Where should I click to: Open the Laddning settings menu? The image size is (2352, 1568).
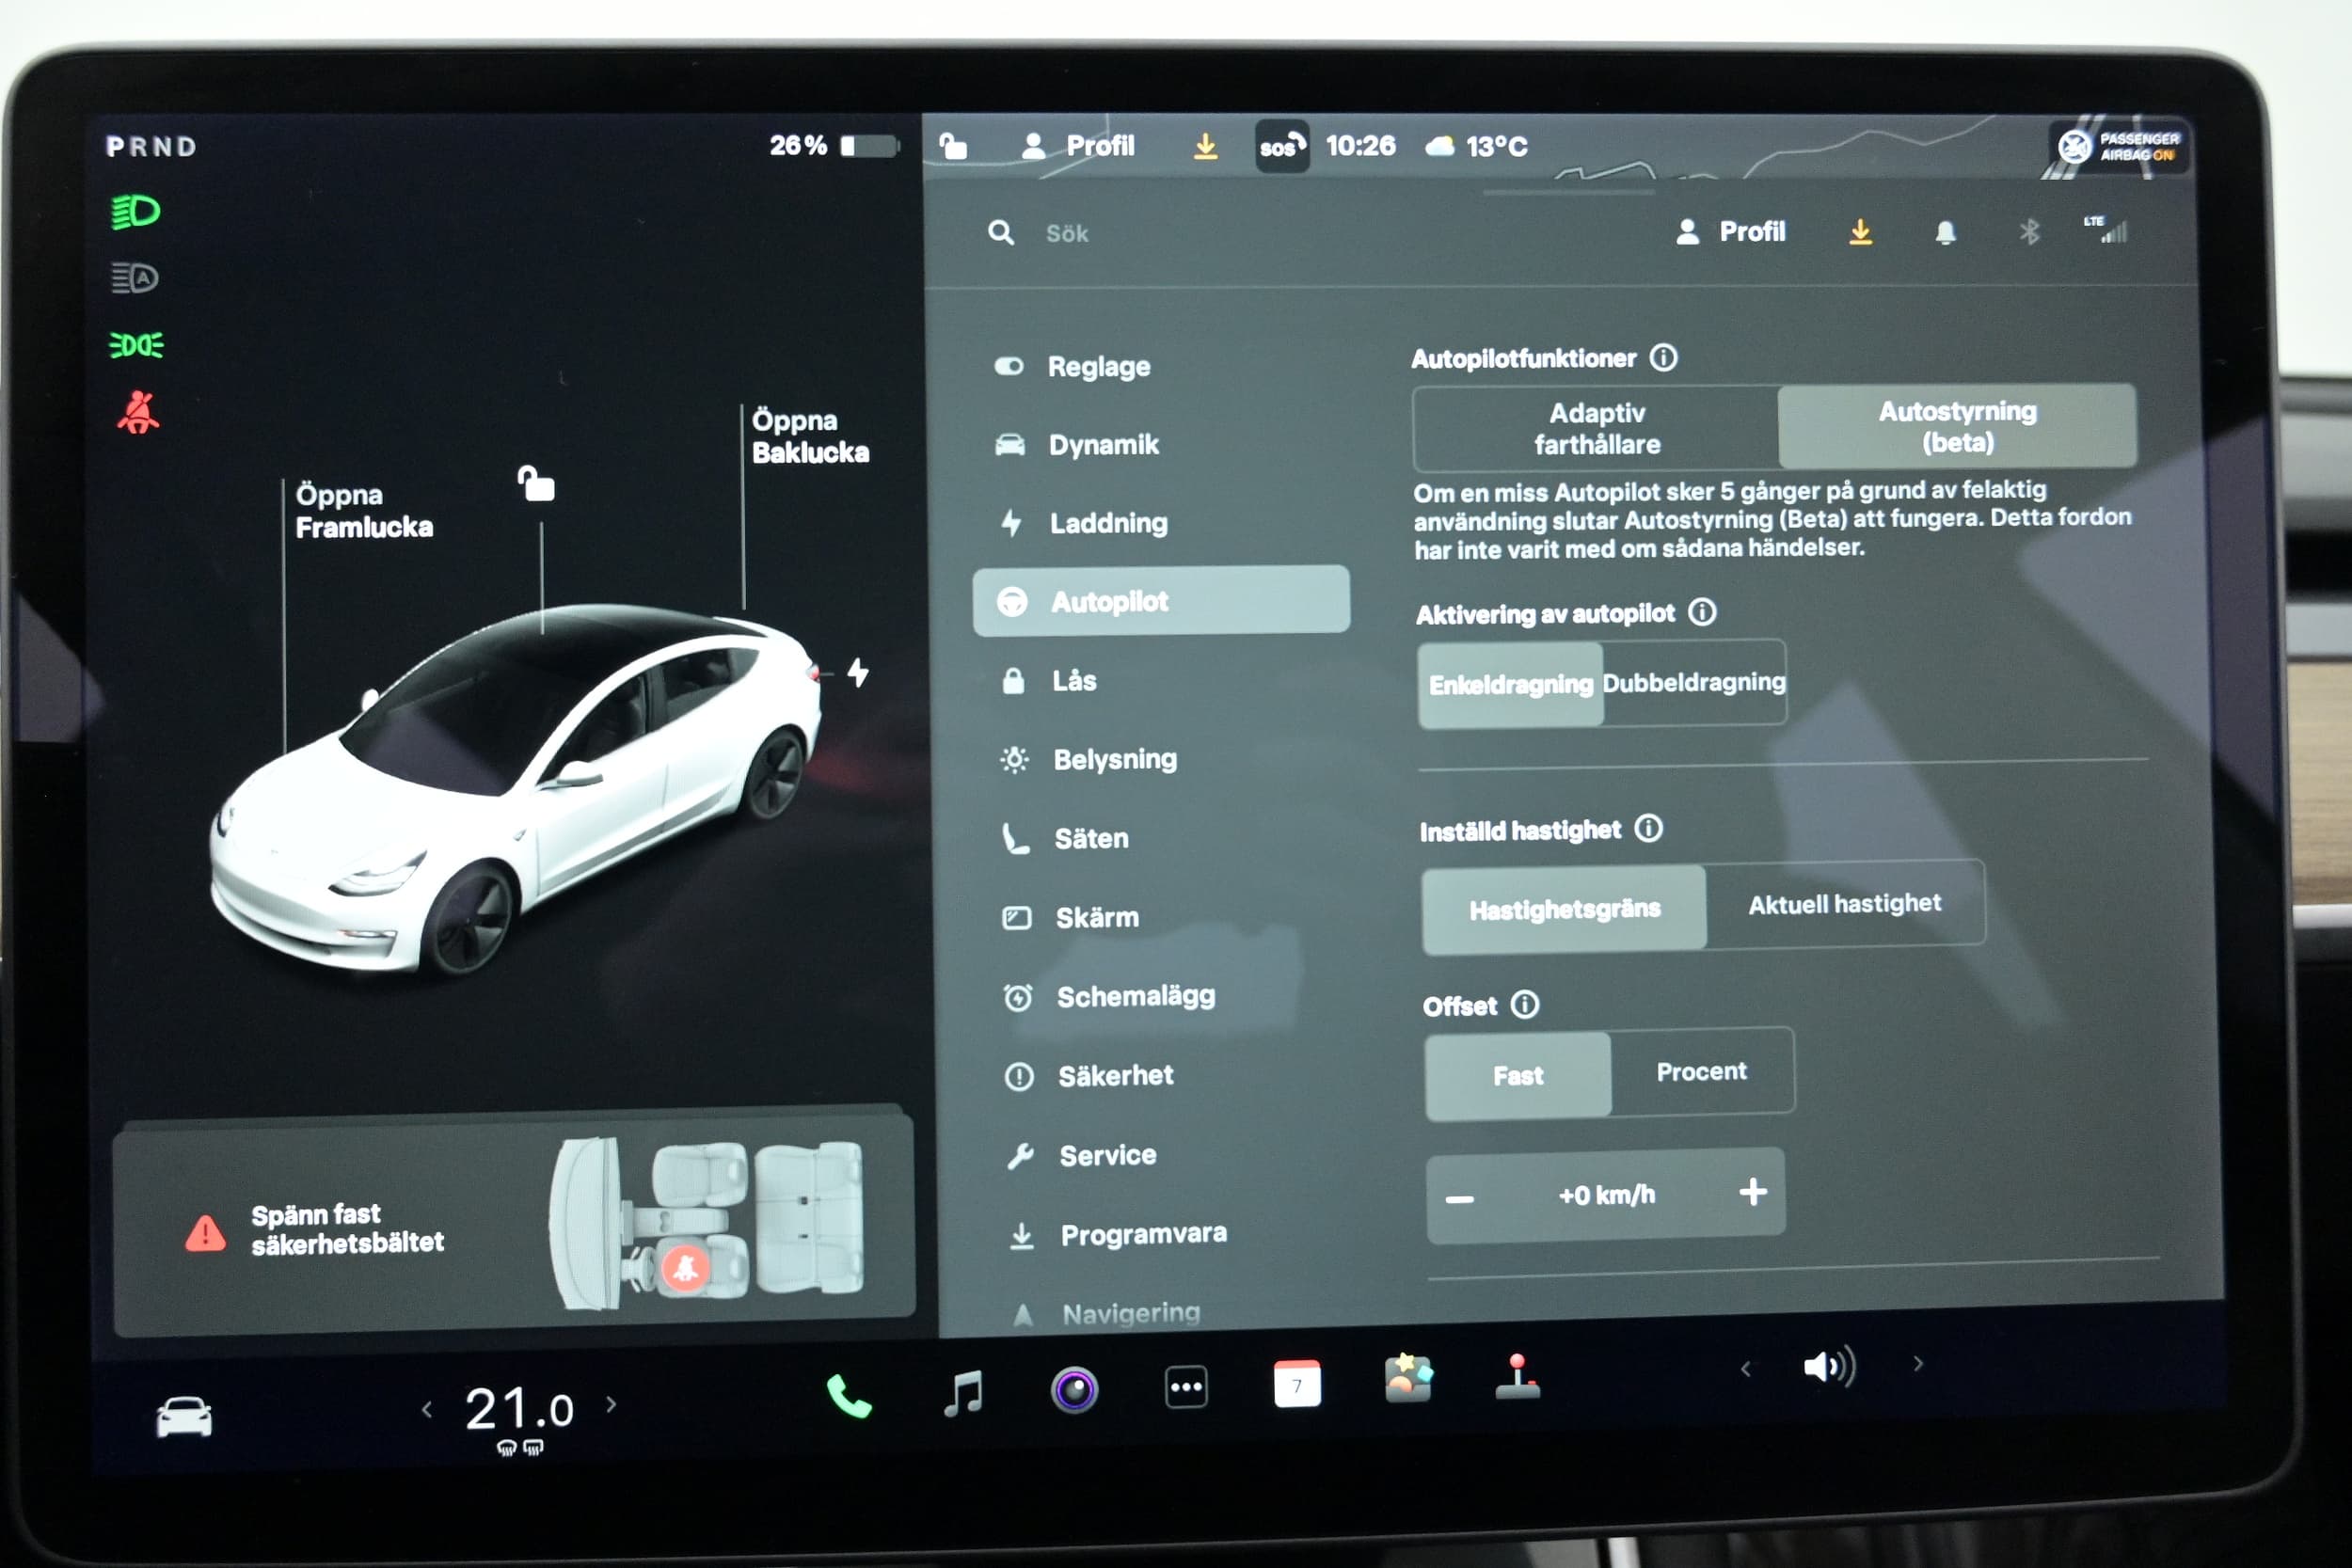(x=1108, y=523)
